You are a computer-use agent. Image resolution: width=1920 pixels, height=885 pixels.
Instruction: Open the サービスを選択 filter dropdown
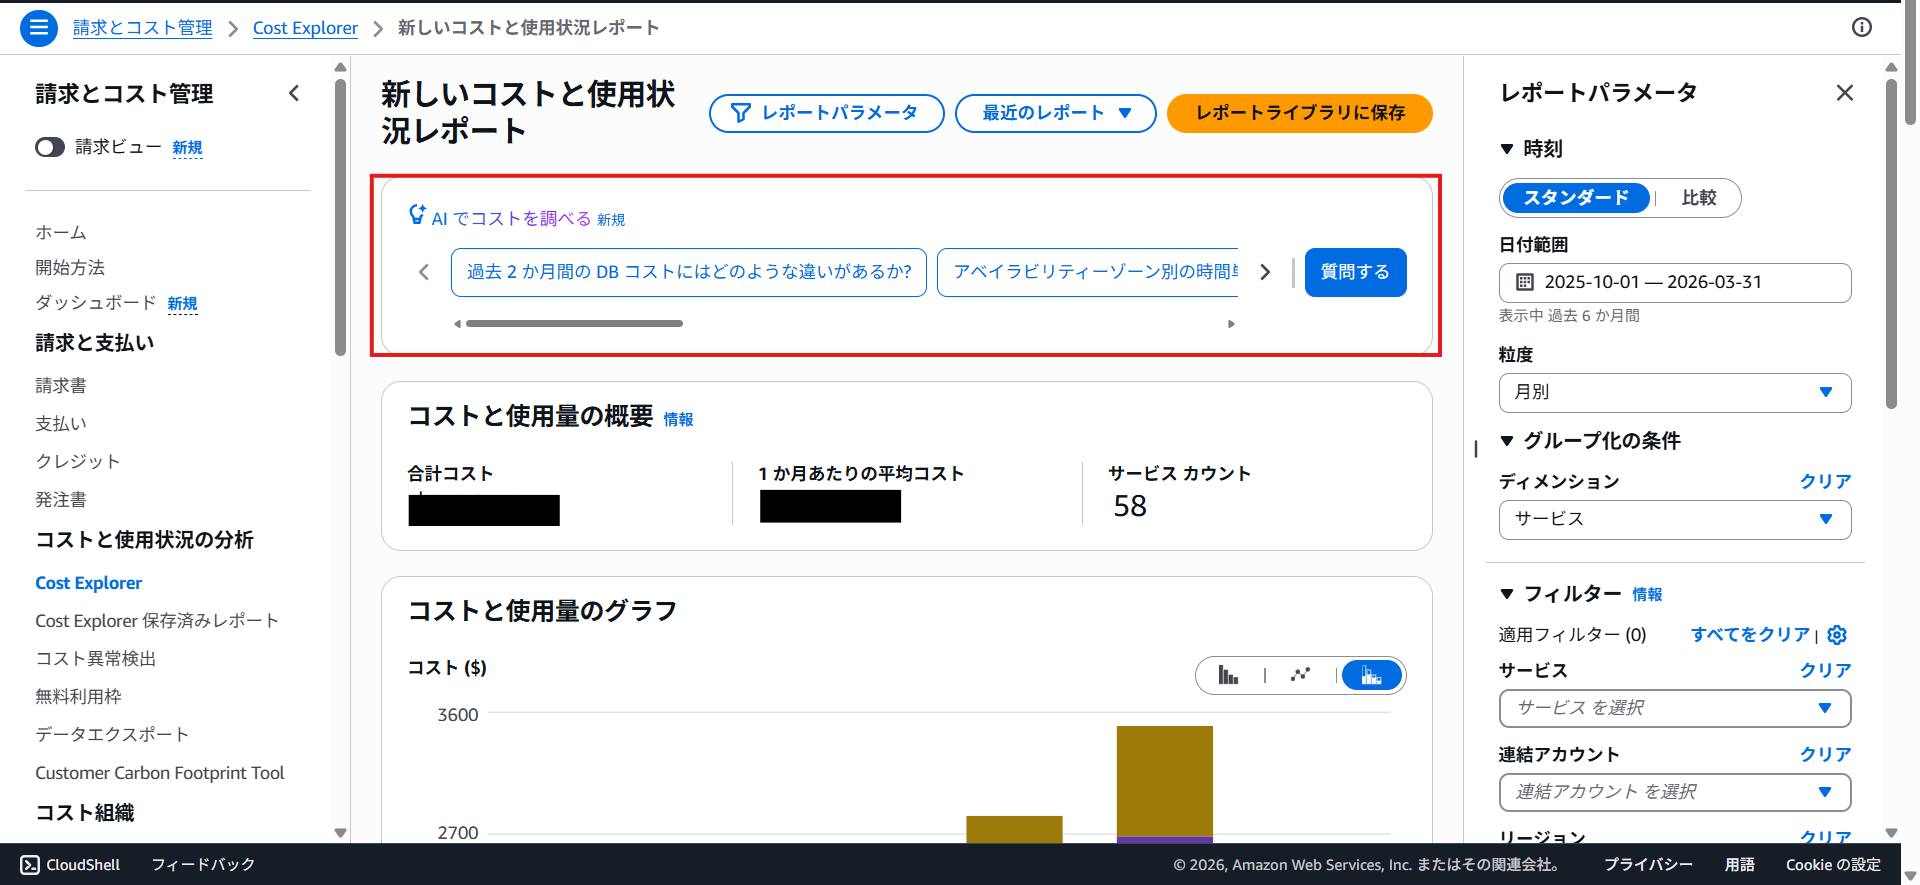pos(1675,708)
